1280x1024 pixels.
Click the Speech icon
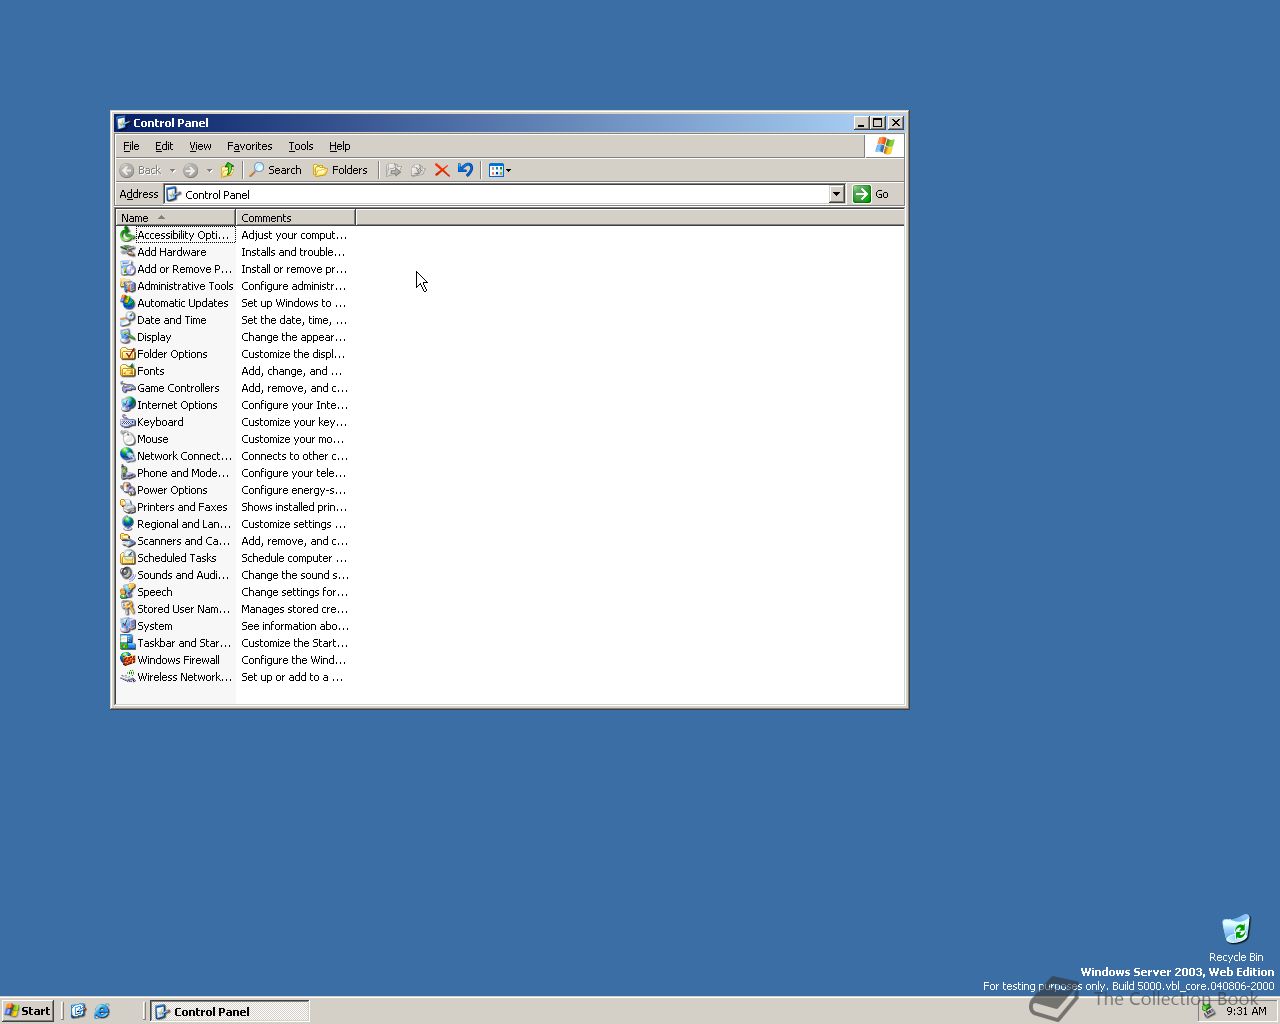pyautogui.click(x=127, y=592)
